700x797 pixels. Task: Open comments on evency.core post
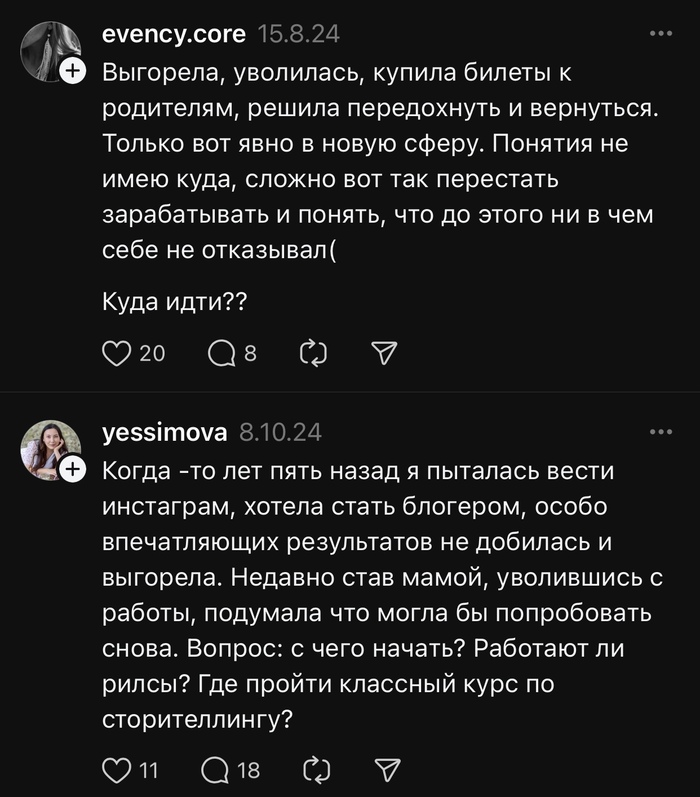click(x=219, y=352)
